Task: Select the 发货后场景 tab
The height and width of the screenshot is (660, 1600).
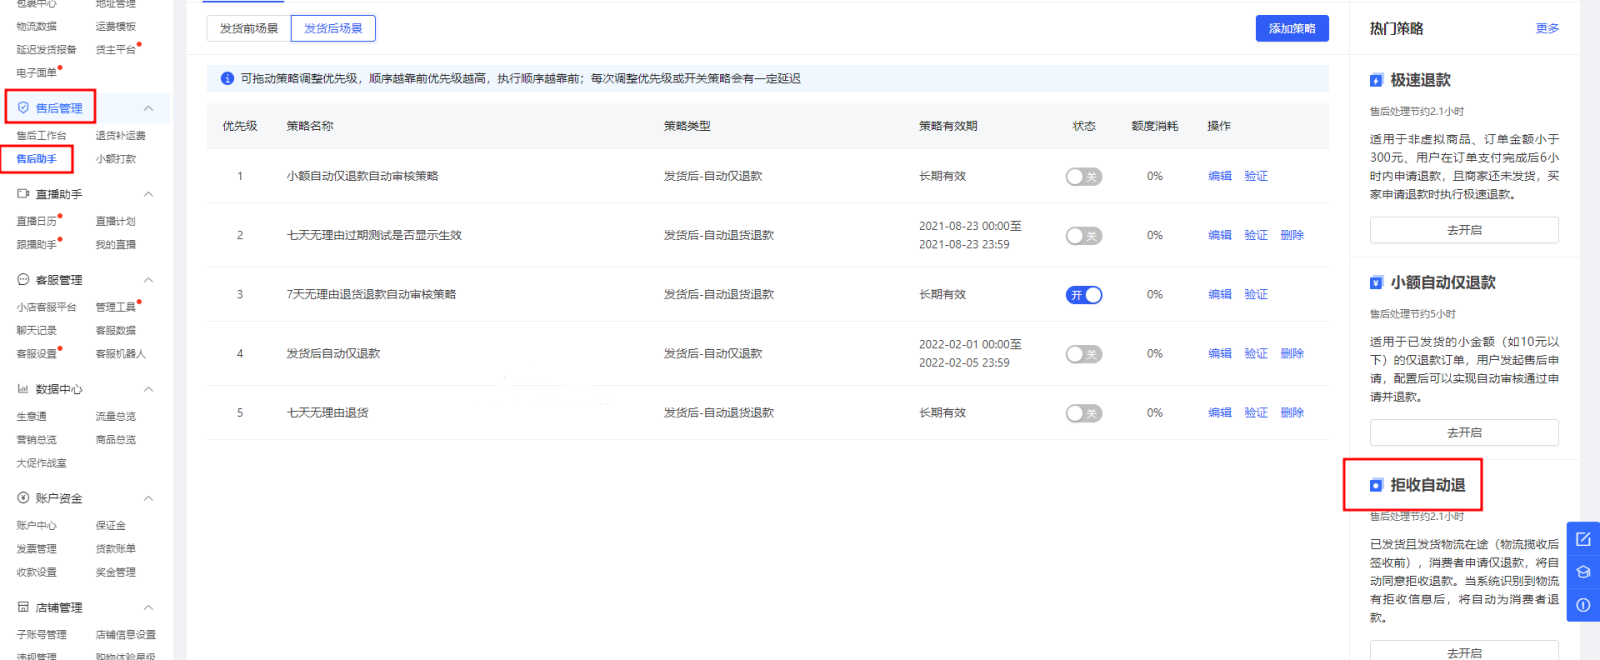Action: tap(333, 29)
